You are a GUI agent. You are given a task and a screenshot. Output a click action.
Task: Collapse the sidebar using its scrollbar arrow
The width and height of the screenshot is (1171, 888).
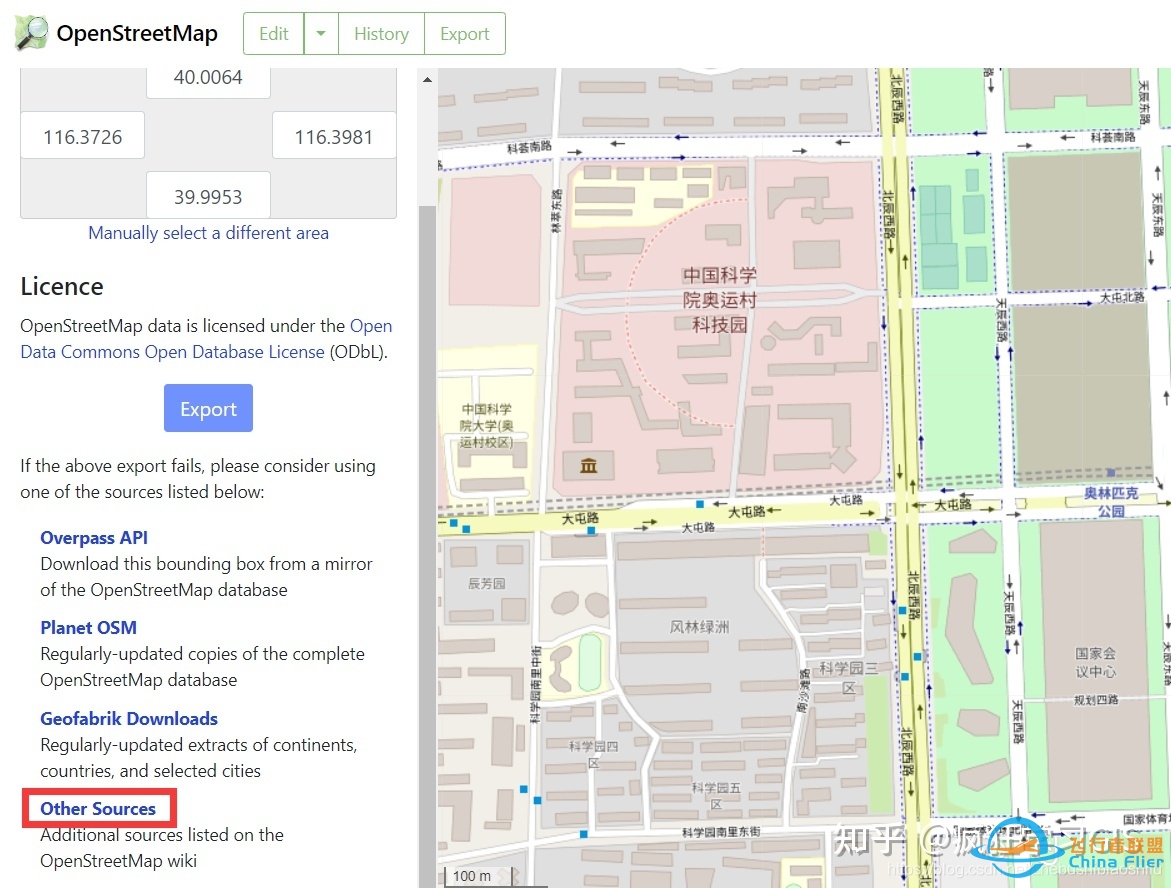pos(427,78)
